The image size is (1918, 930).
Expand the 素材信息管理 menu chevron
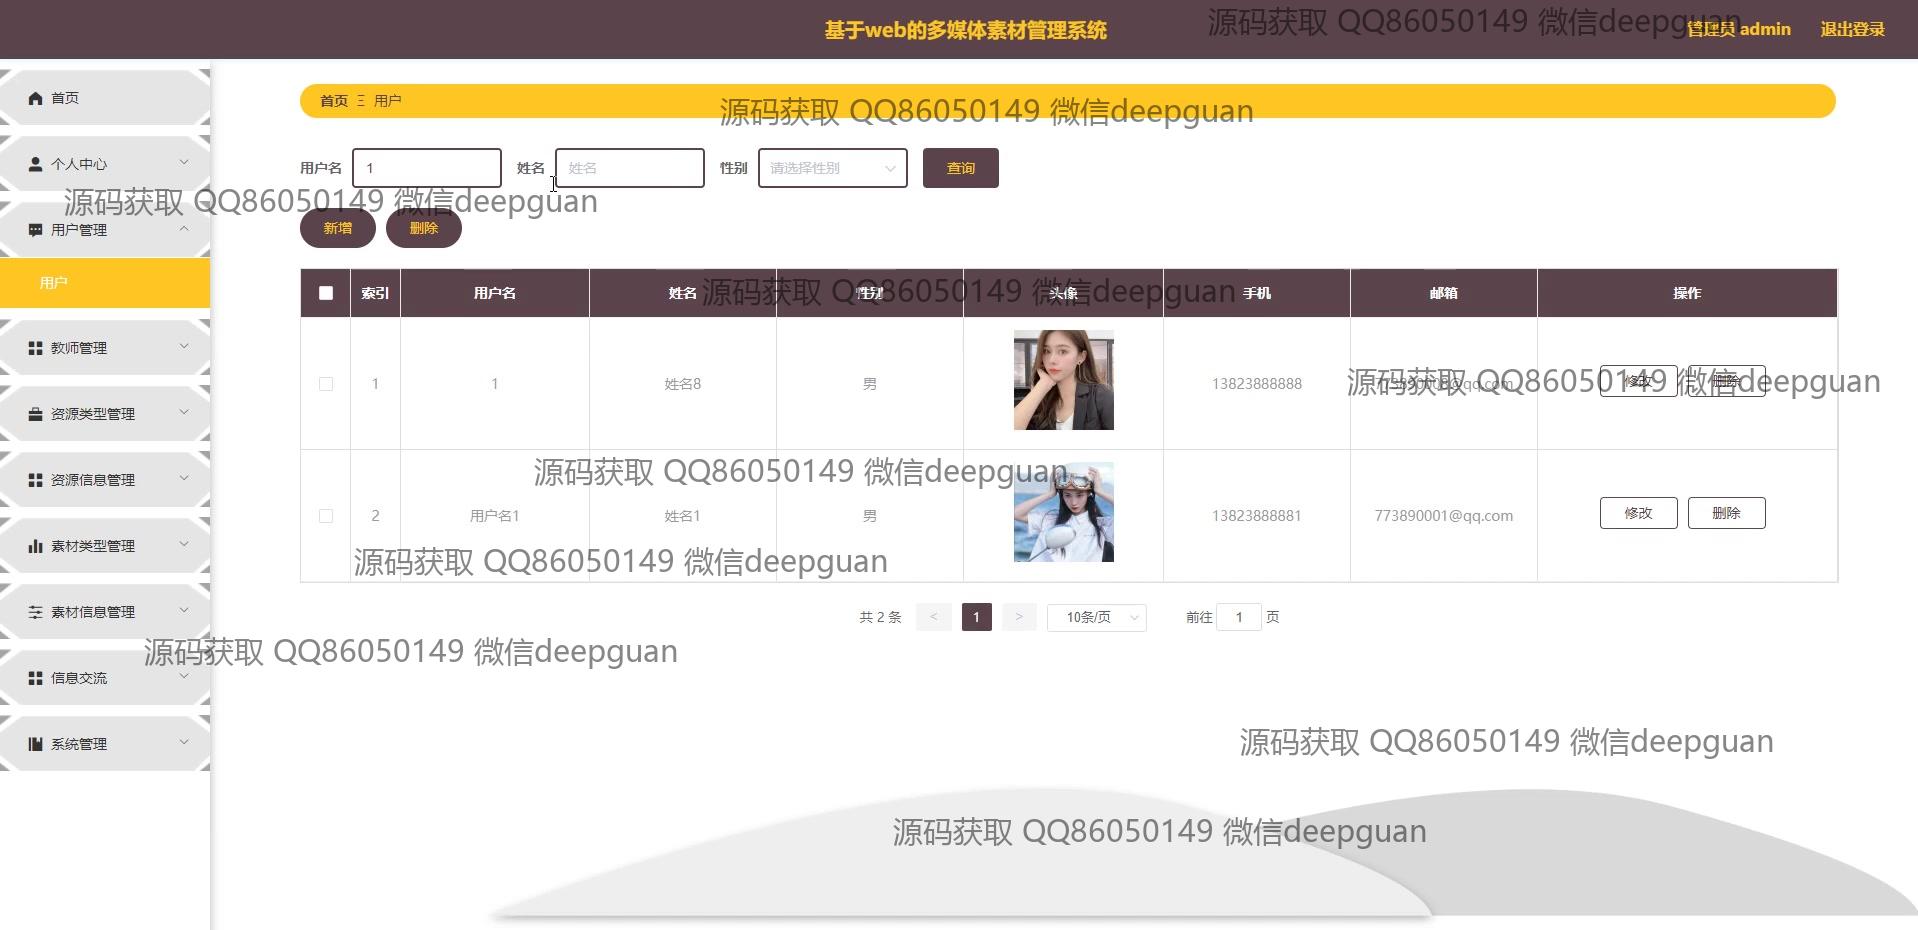(x=184, y=610)
